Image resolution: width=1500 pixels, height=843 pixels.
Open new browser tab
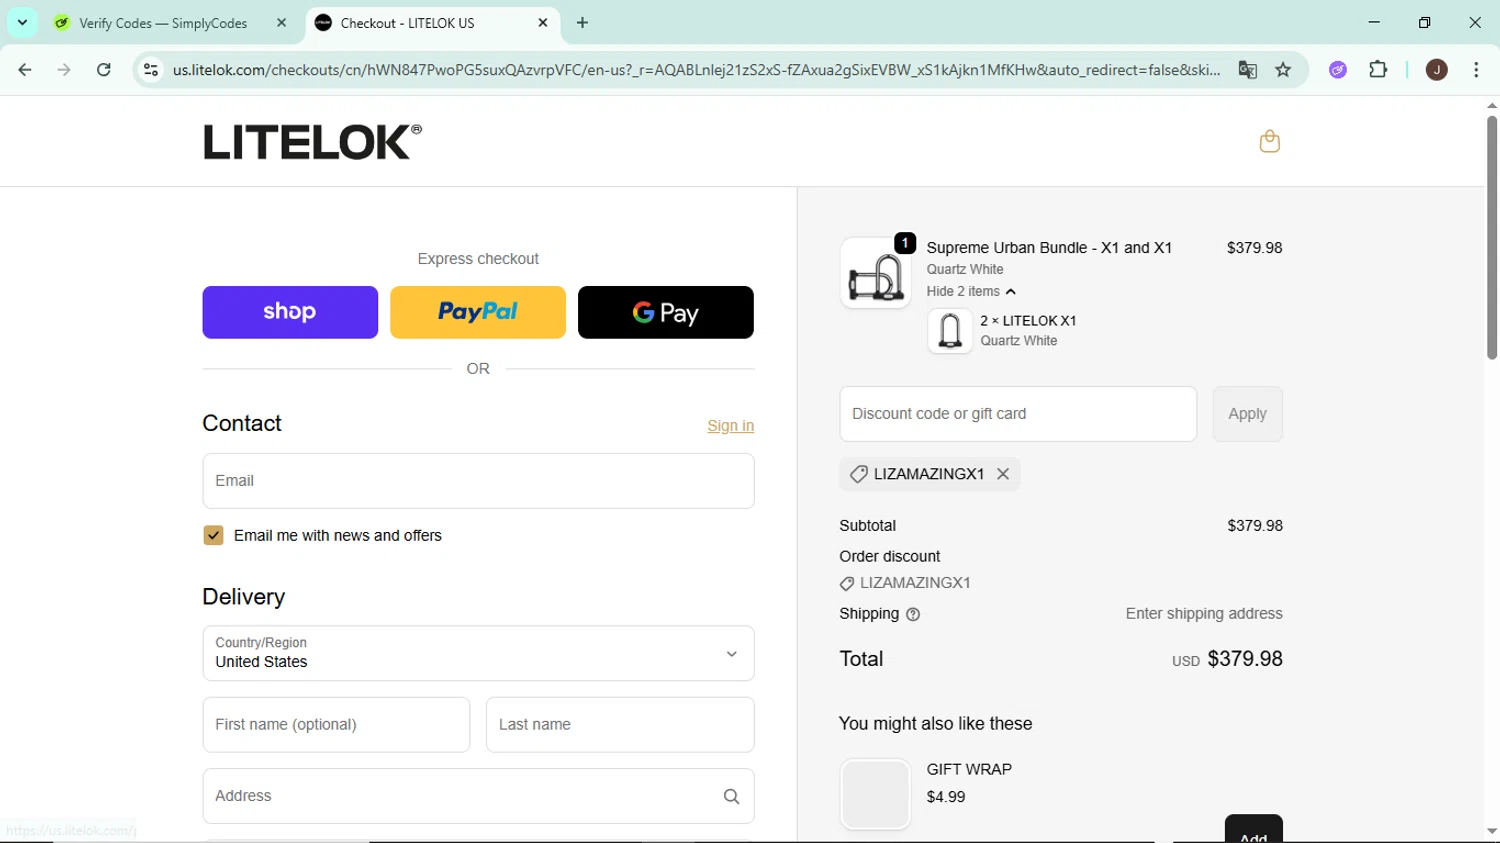pyautogui.click(x=583, y=23)
